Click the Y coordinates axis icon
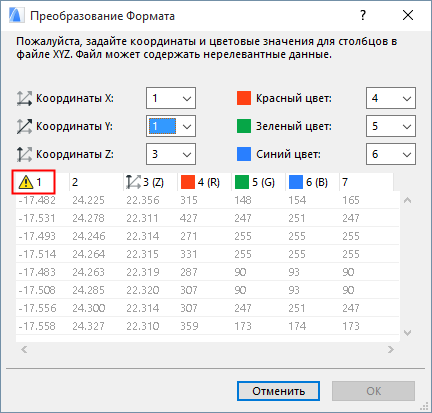Screen dimensions: 432x413 coord(24,126)
